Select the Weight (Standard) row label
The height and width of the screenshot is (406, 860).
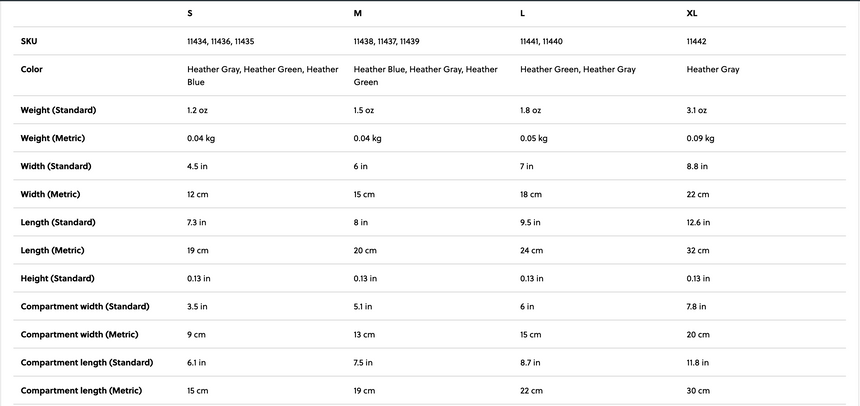58,110
